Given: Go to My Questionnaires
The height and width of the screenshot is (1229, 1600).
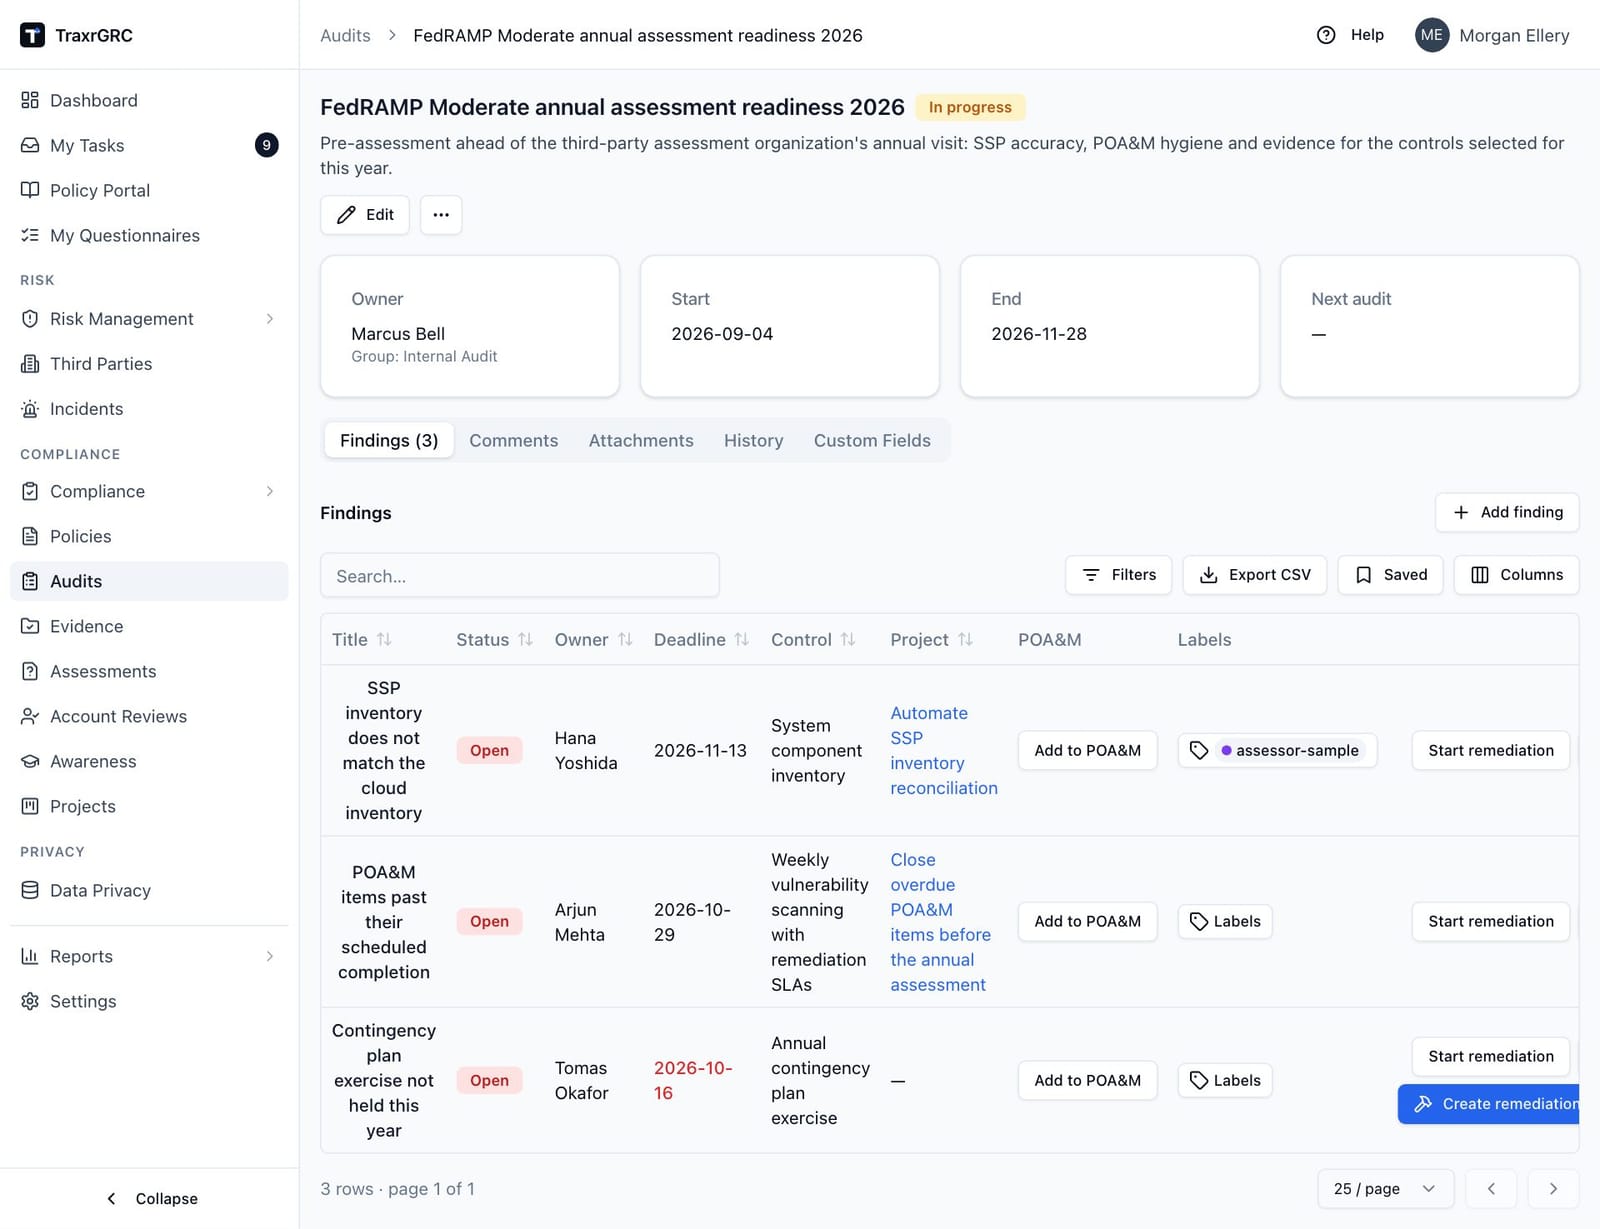Looking at the screenshot, I should tap(149, 235).
